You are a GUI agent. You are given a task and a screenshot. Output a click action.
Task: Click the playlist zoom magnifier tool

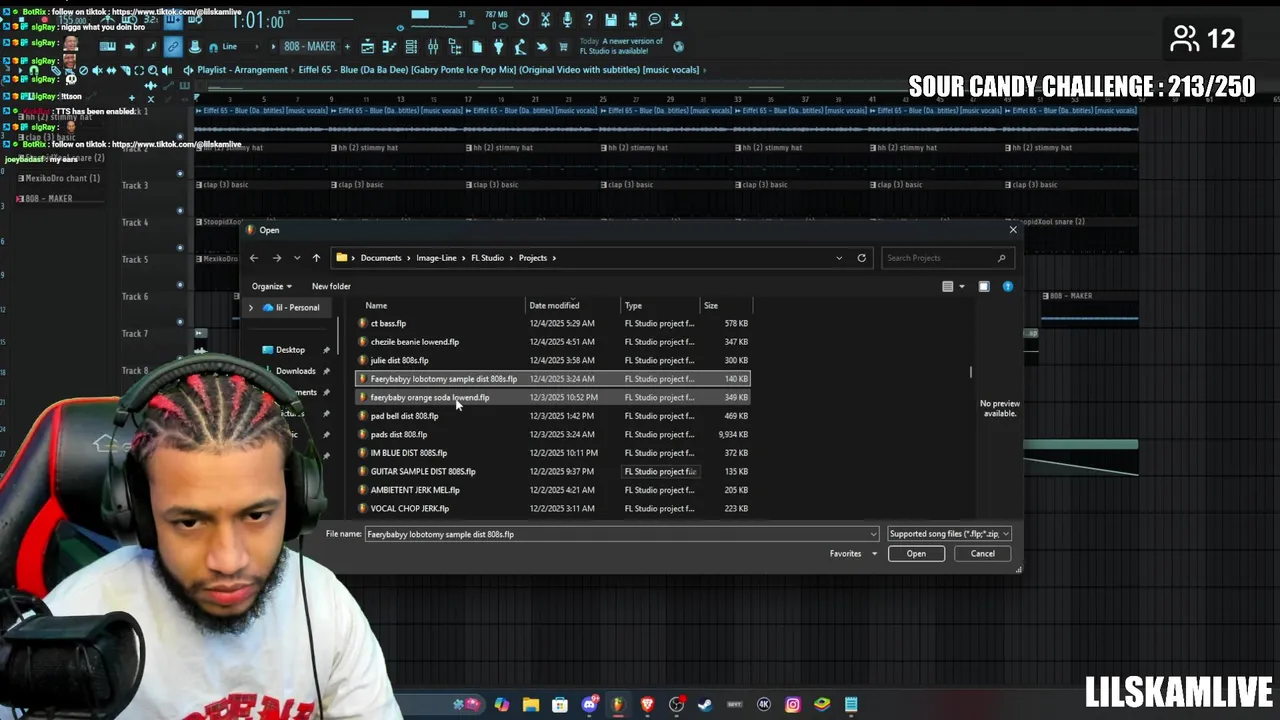pos(153,70)
